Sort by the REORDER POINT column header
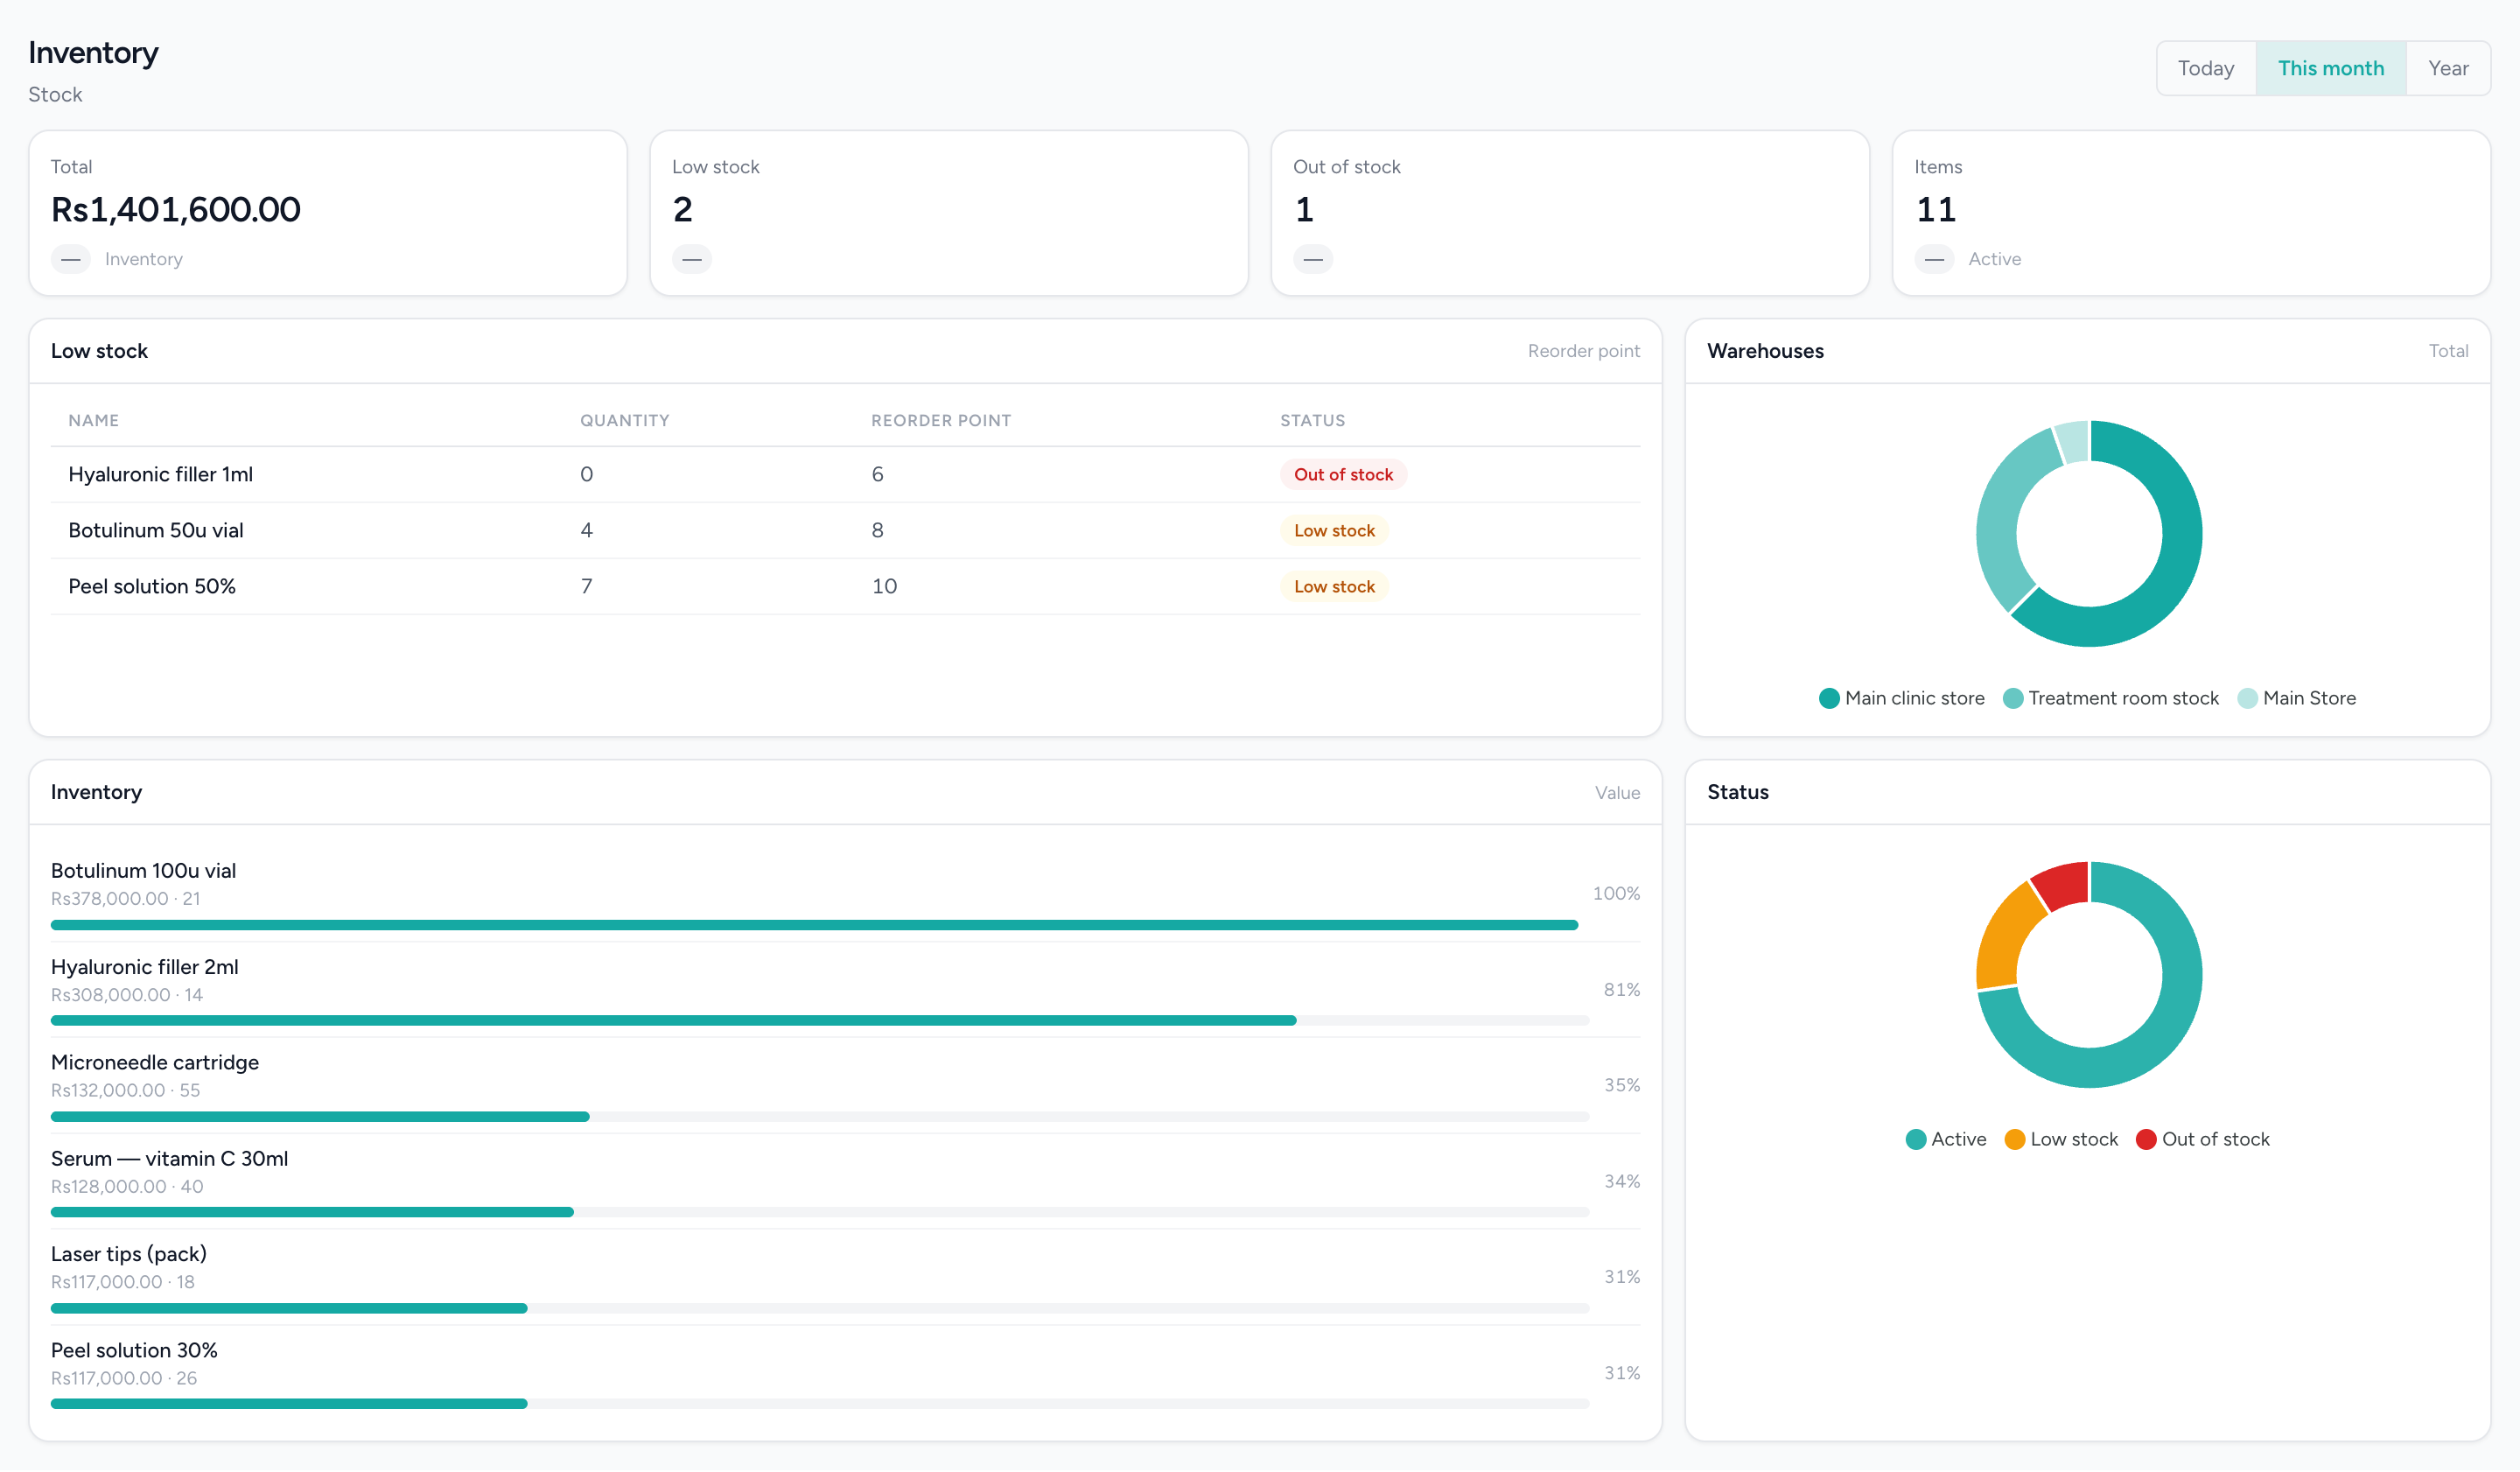 (x=941, y=420)
